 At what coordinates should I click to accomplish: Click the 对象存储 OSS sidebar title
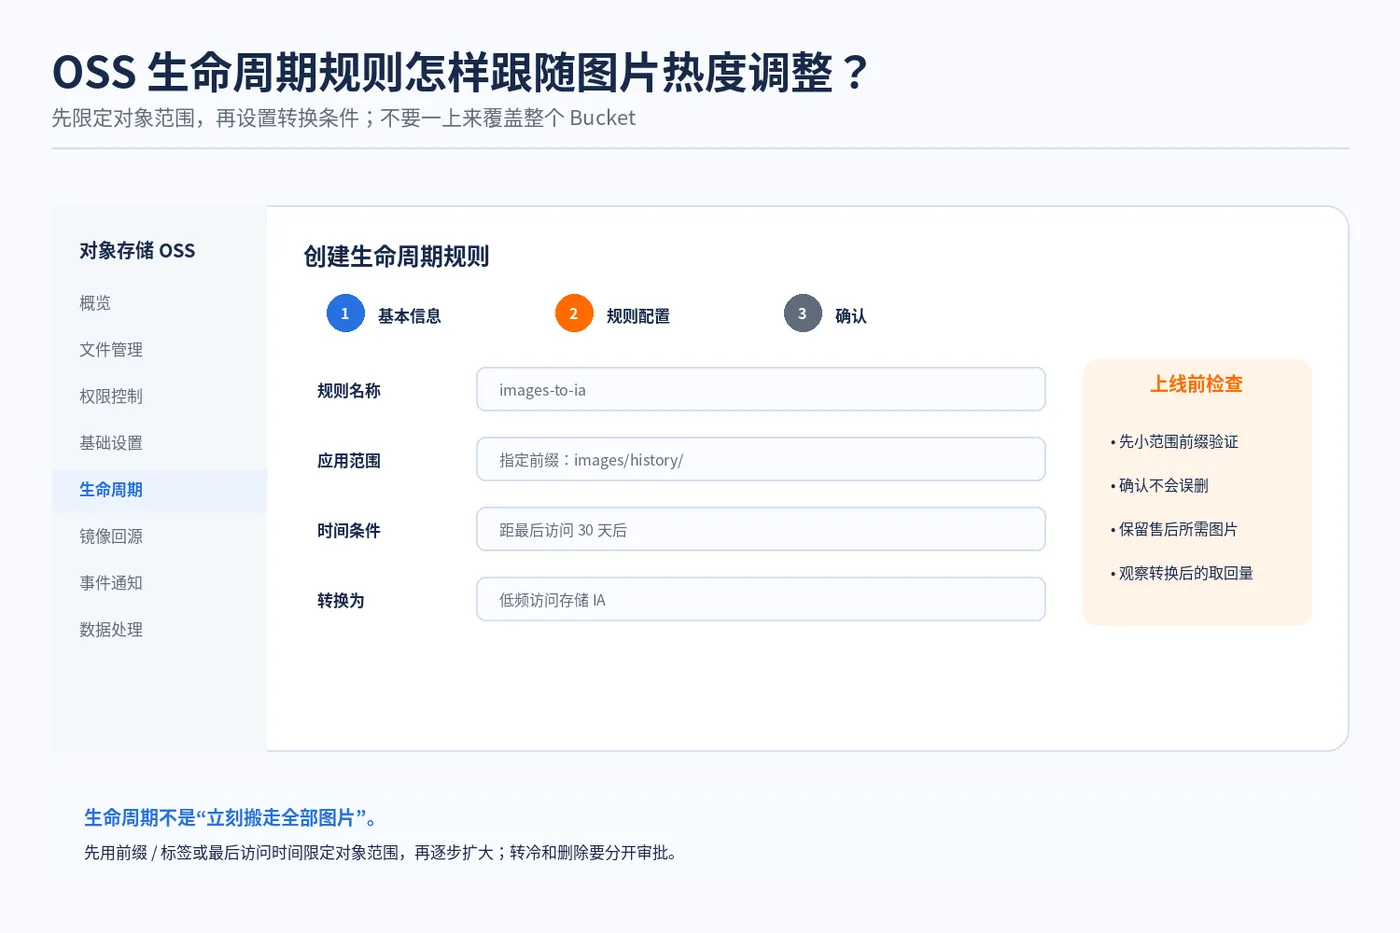click(137, 251)
